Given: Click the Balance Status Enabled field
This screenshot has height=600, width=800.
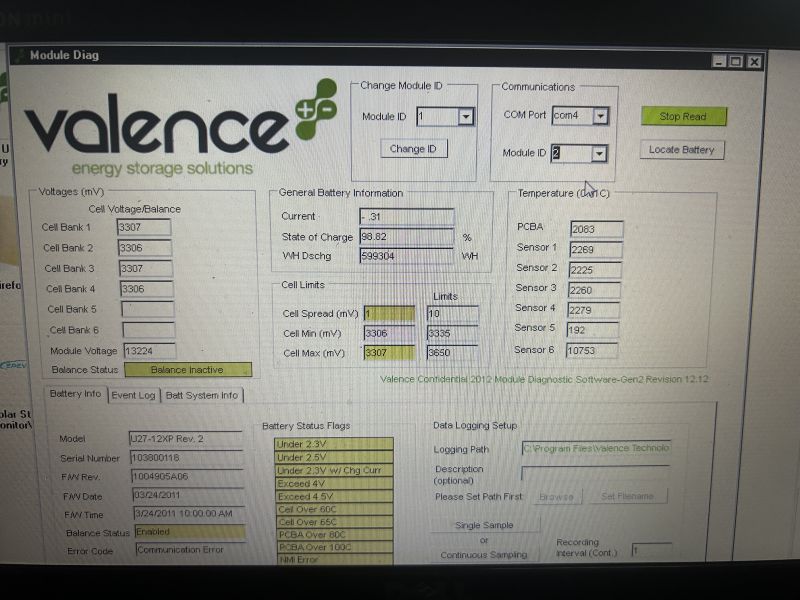Looking at the screenshot, I should point(190,532).
